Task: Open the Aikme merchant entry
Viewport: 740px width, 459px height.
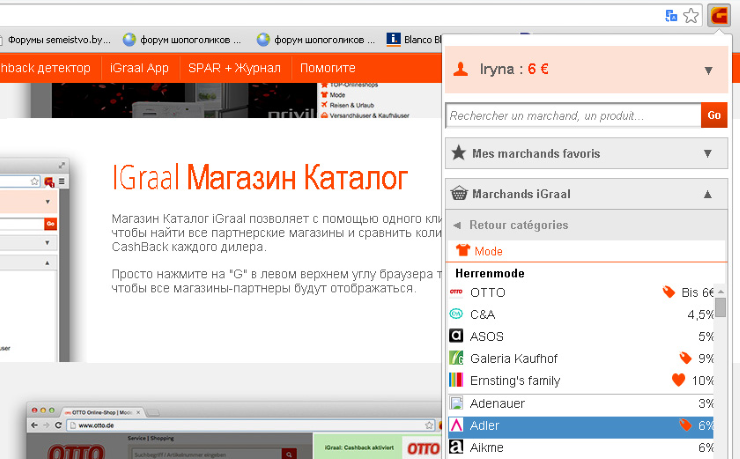Action: pyautogui.click(x=580, y=448)
